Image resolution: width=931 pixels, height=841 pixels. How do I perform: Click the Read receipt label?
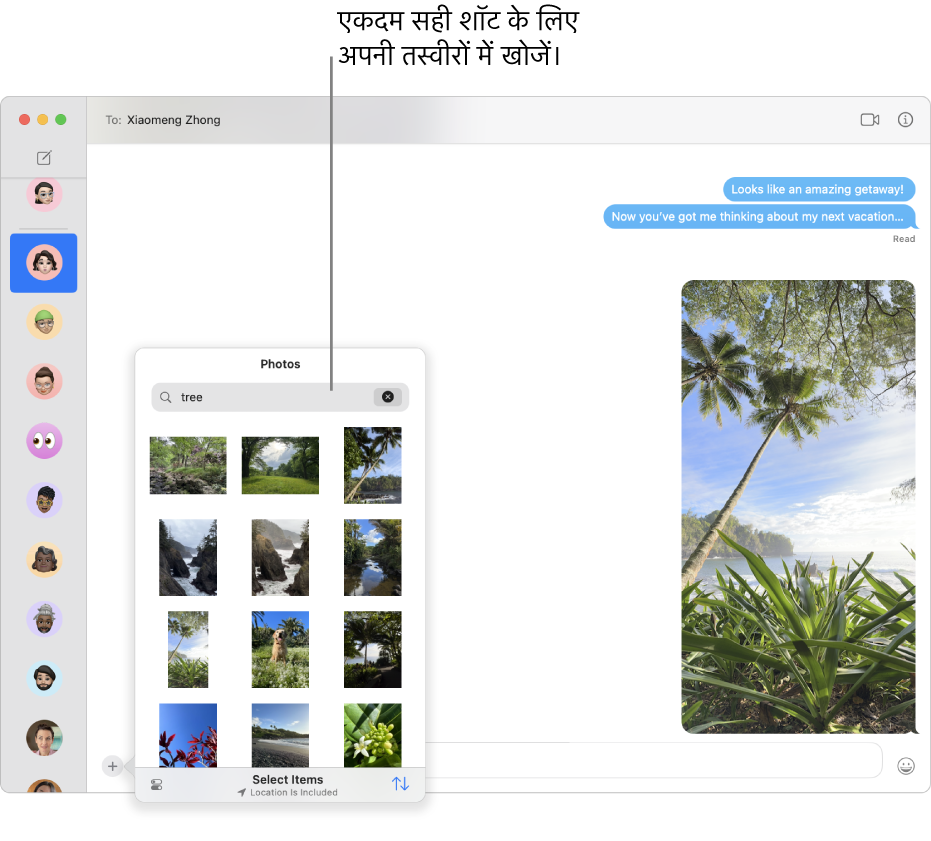(904, 239)
